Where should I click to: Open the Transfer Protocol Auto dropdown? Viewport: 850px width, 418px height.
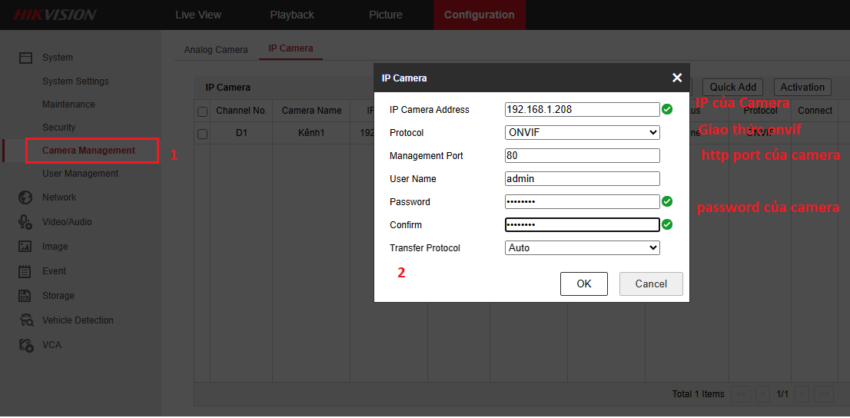click(582, 248)
